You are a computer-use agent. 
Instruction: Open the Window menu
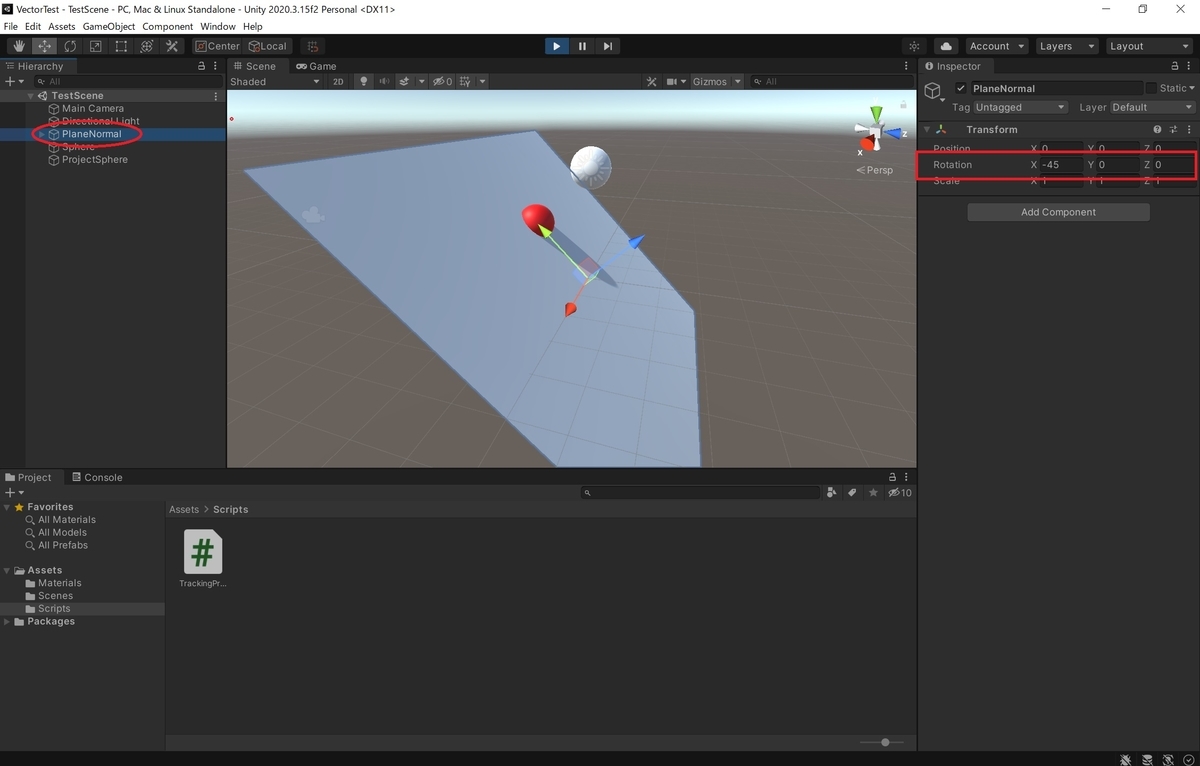(x=218, y=26)
